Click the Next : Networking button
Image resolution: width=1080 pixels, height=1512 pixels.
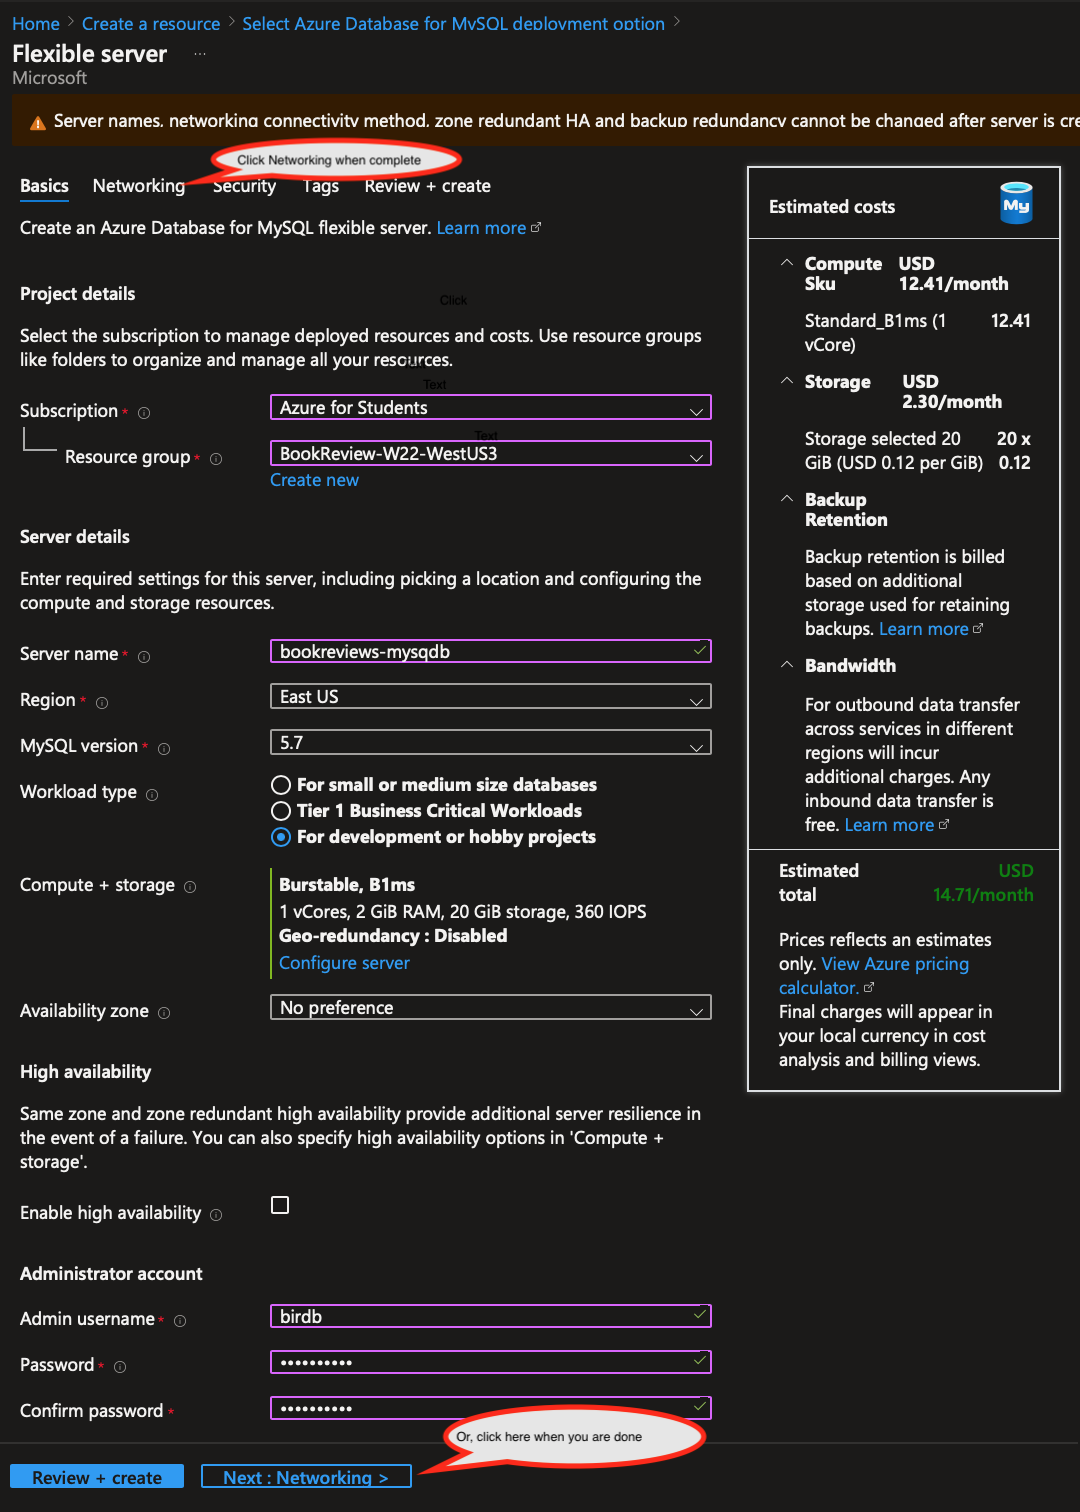tap(306, 1477)
